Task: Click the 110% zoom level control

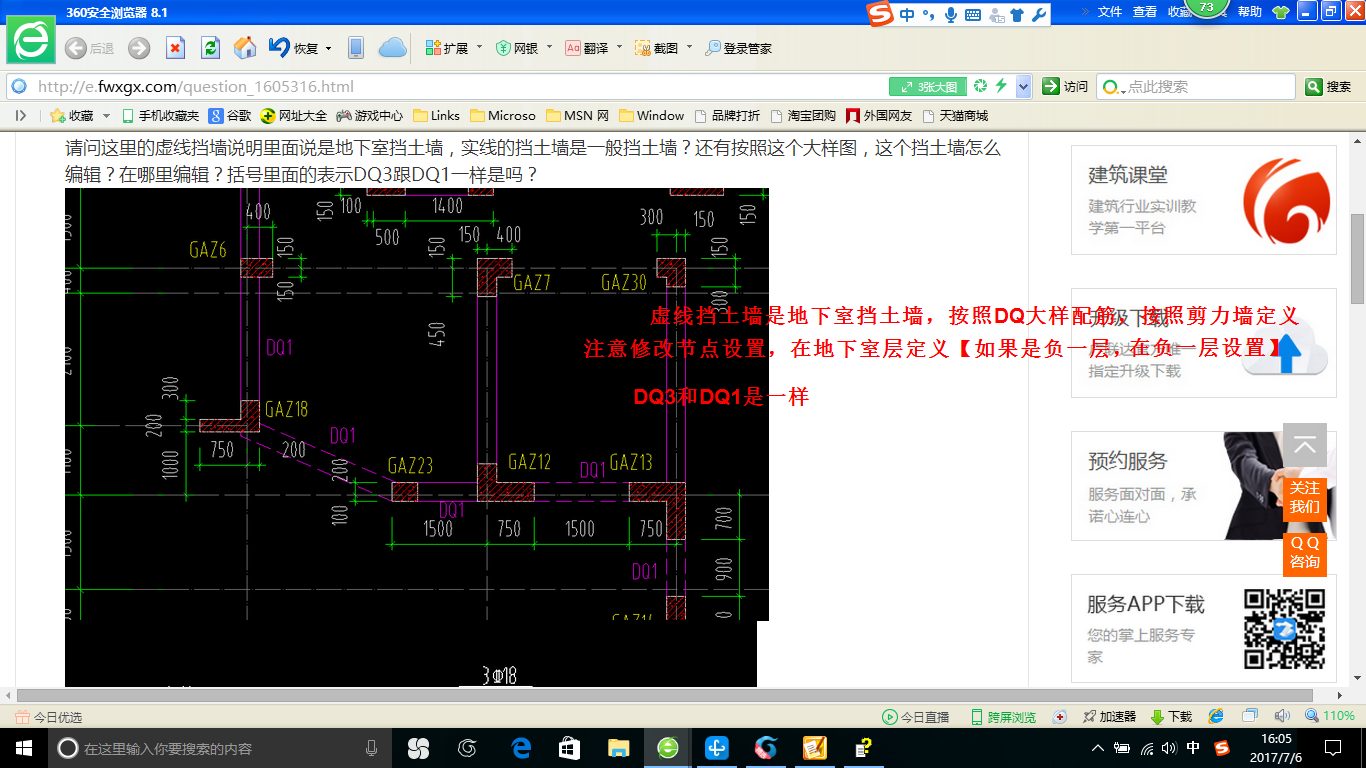Action: point(1330,716)
